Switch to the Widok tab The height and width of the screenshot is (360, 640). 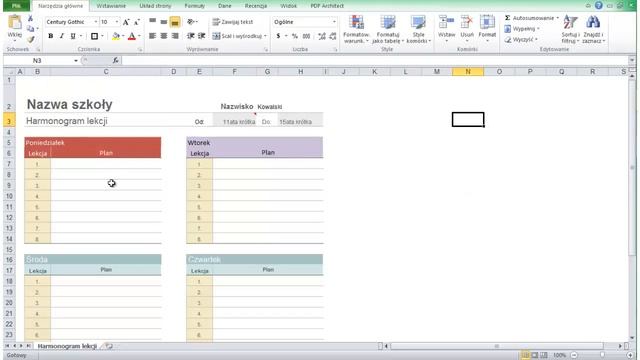point(289,6)
